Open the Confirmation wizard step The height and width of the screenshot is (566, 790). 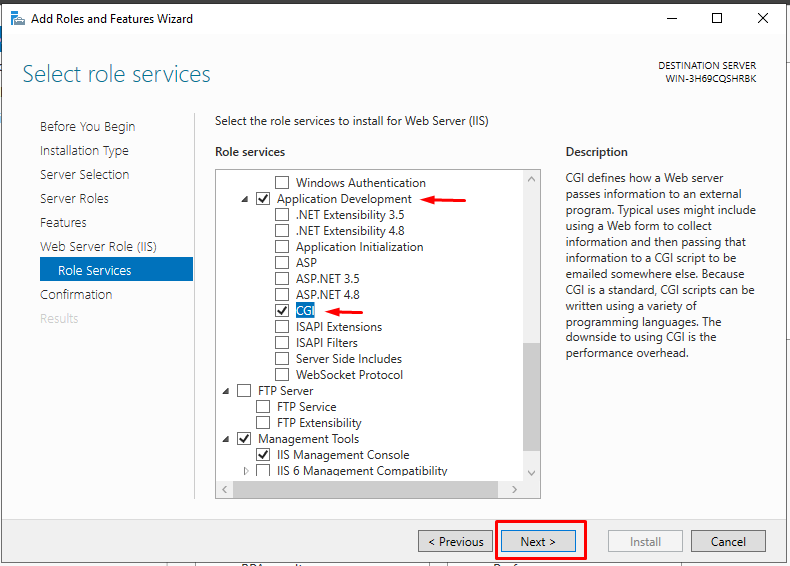[x=76, y=295]
